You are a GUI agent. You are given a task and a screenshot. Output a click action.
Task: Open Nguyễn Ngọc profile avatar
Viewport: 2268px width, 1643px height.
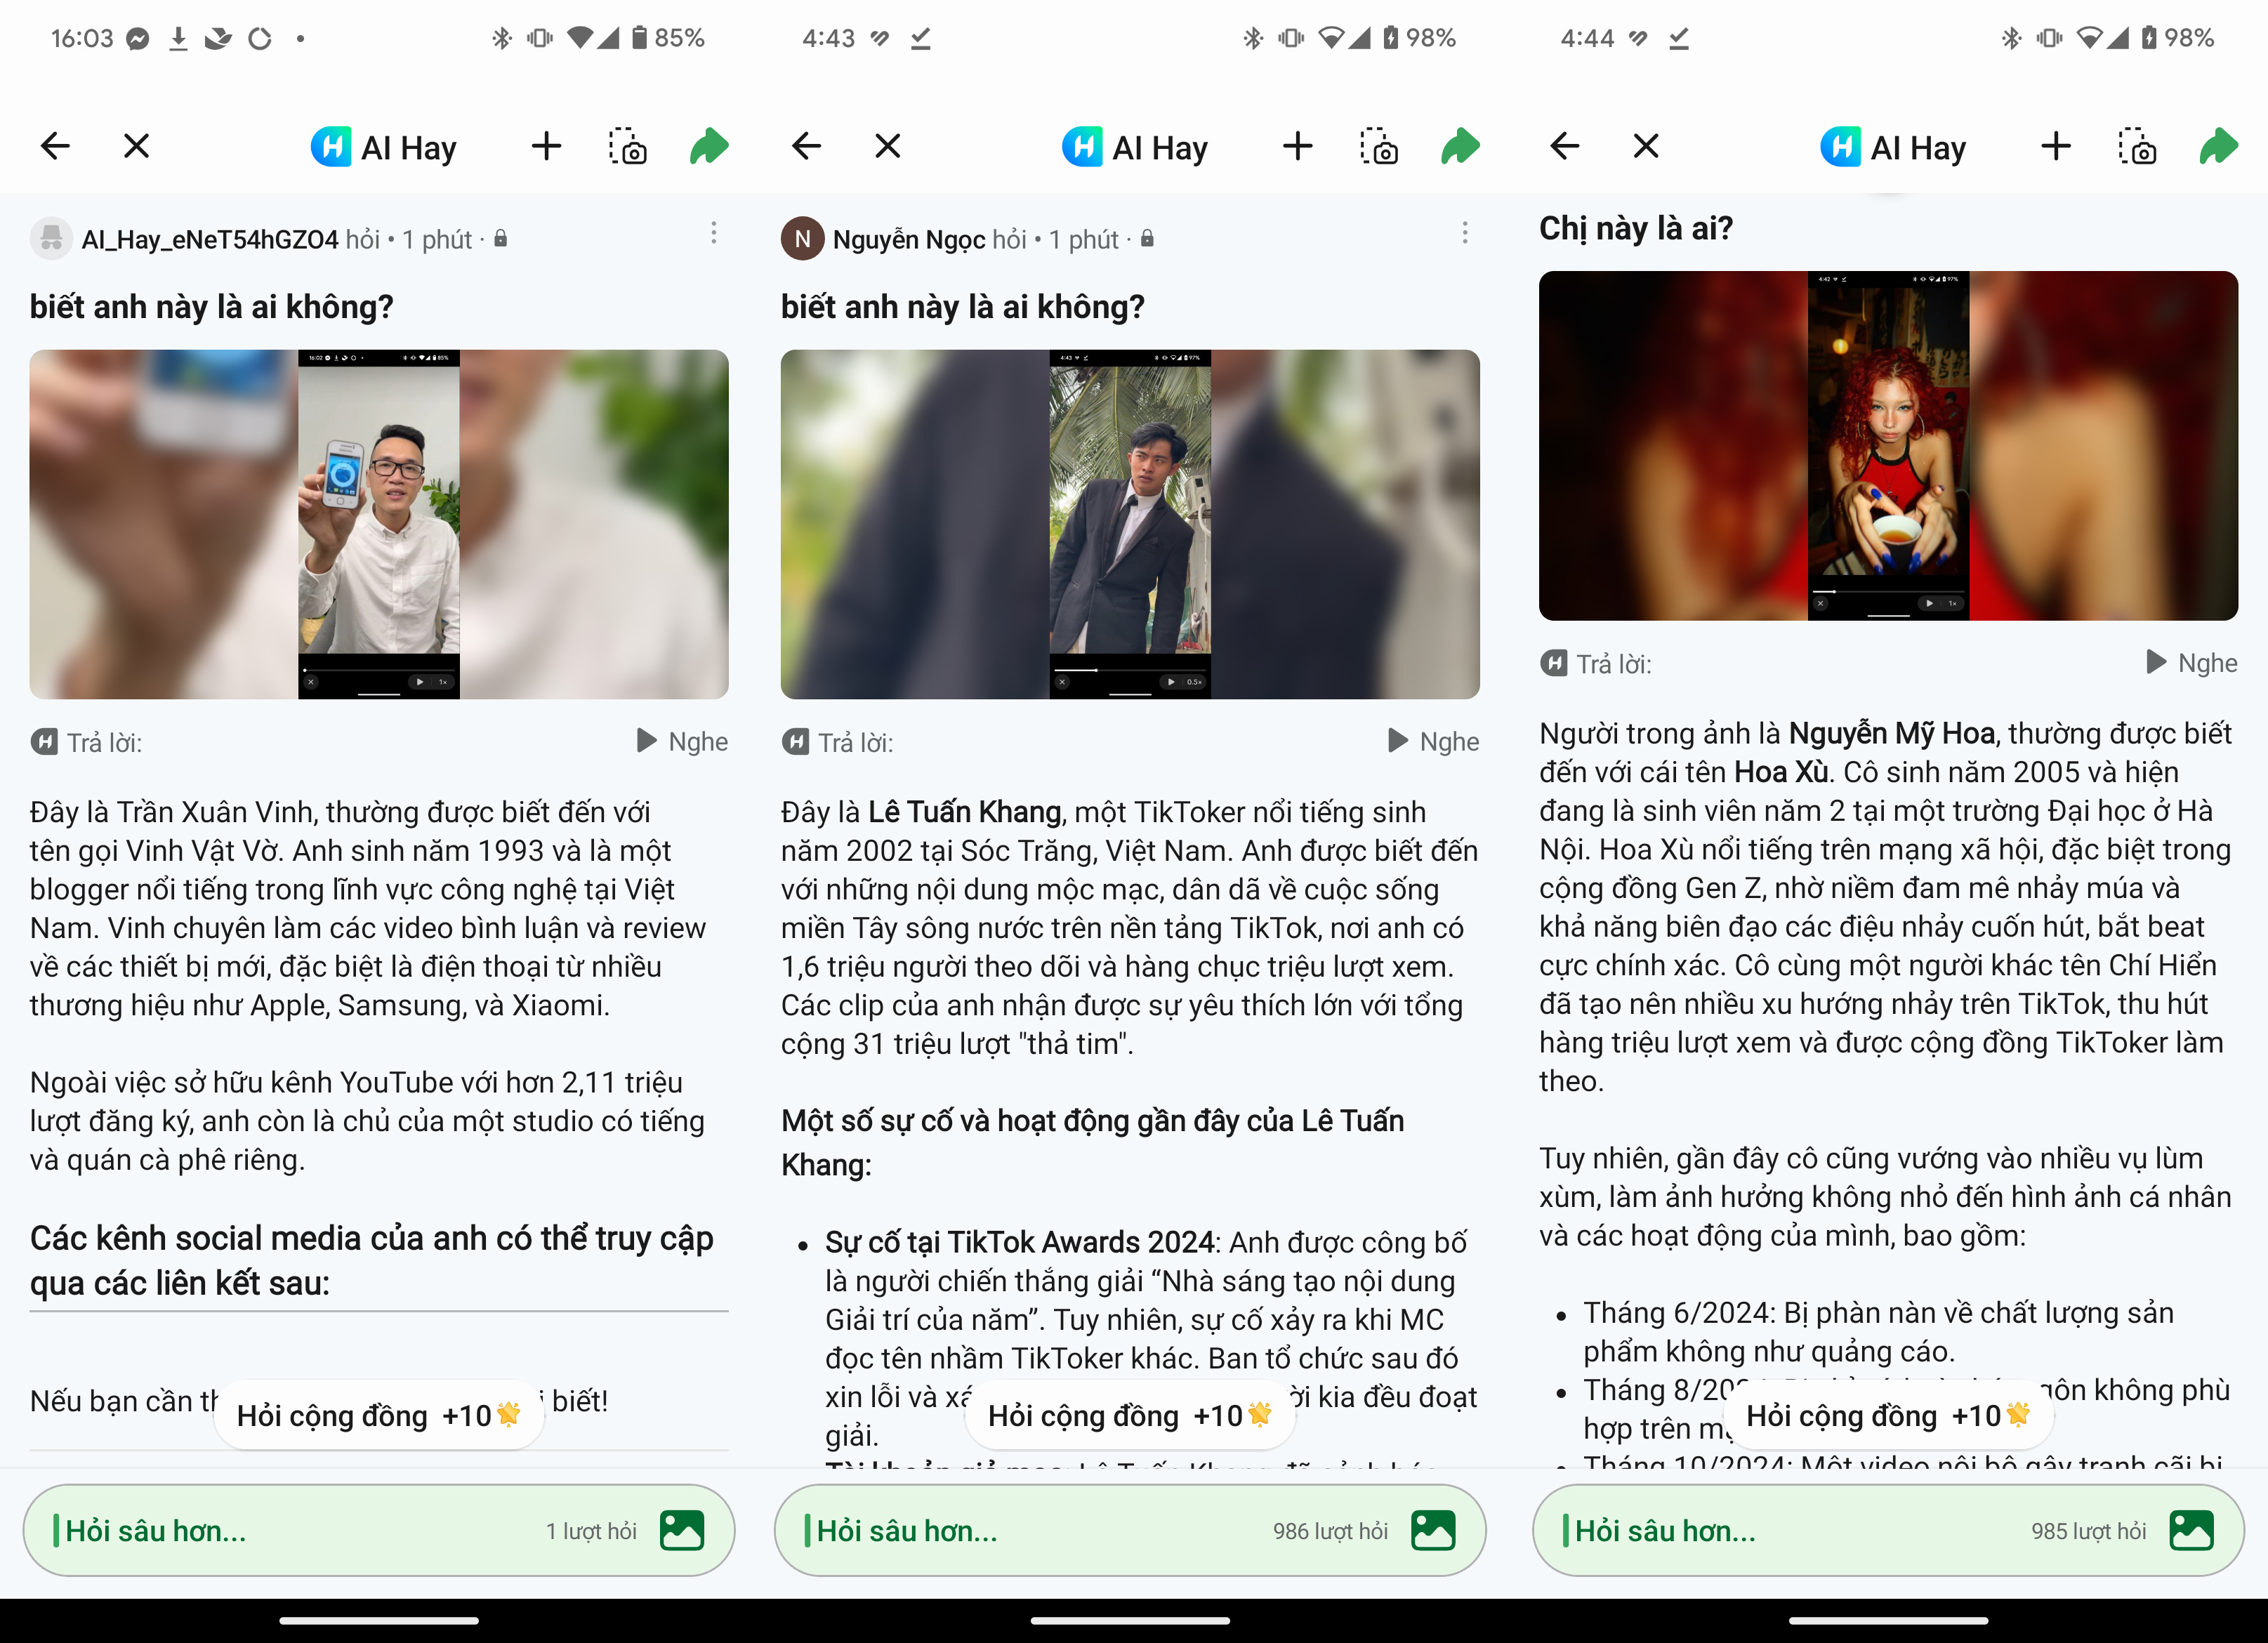tap(802, 239)
